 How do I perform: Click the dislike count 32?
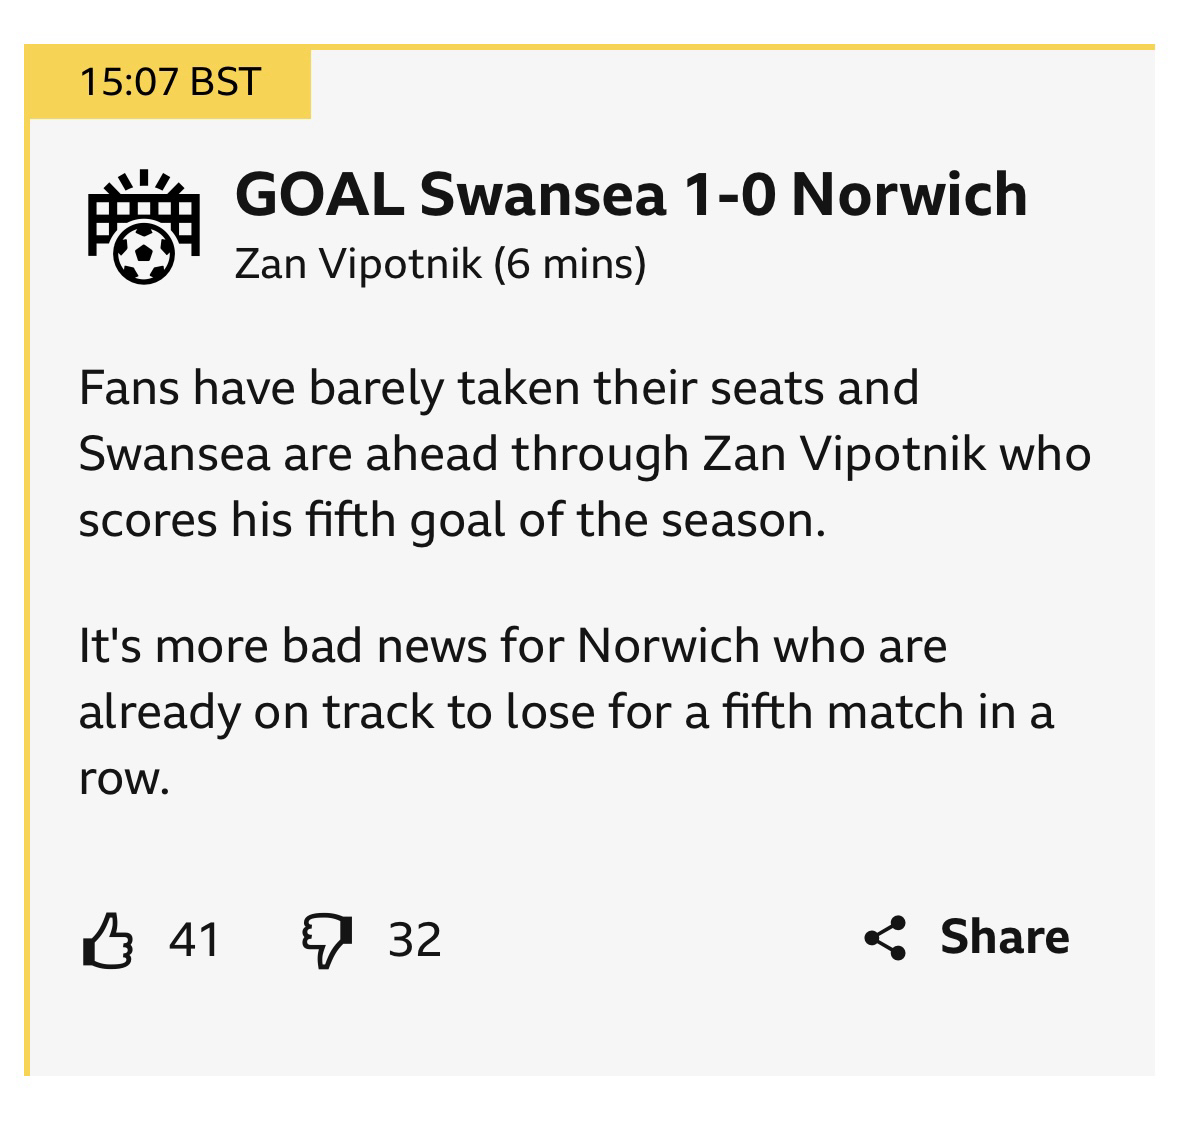(415, 940)
